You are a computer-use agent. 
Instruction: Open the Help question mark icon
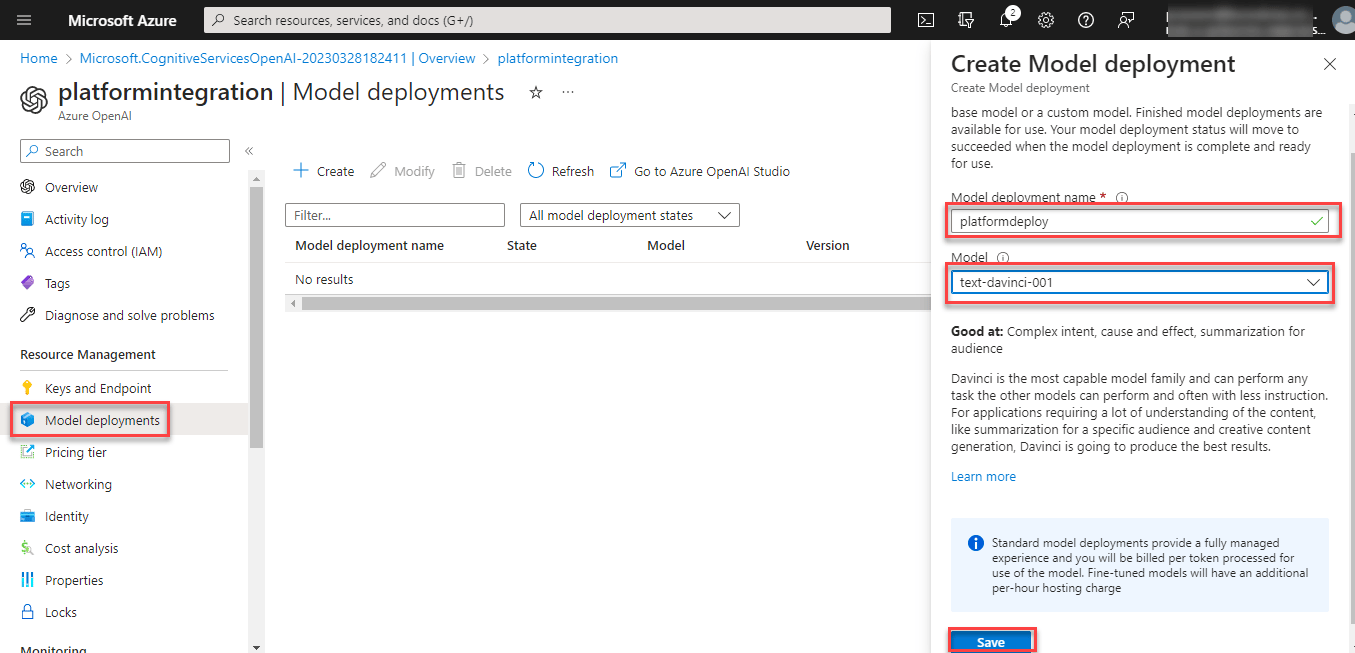point(1086,20)
